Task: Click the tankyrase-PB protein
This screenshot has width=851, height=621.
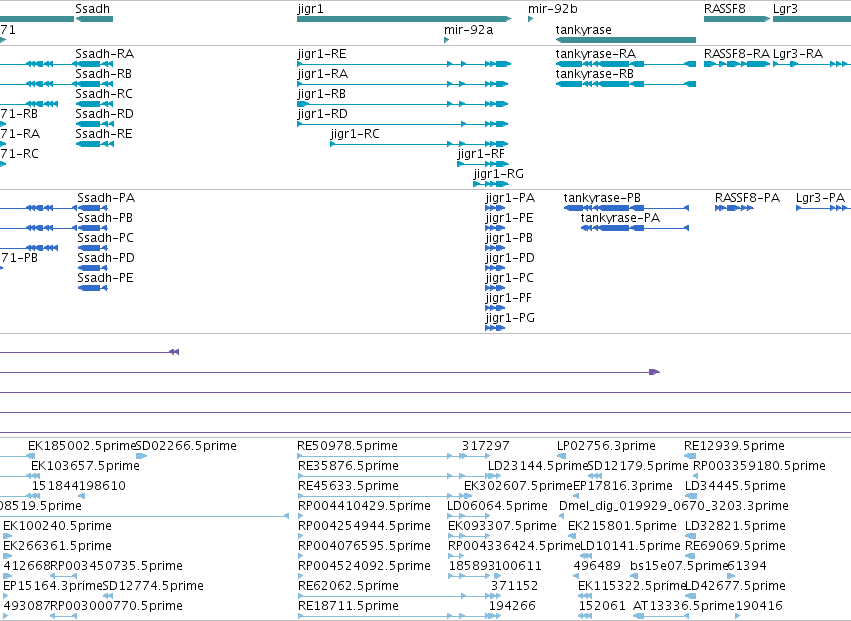Action: click(x=626, y=208)
